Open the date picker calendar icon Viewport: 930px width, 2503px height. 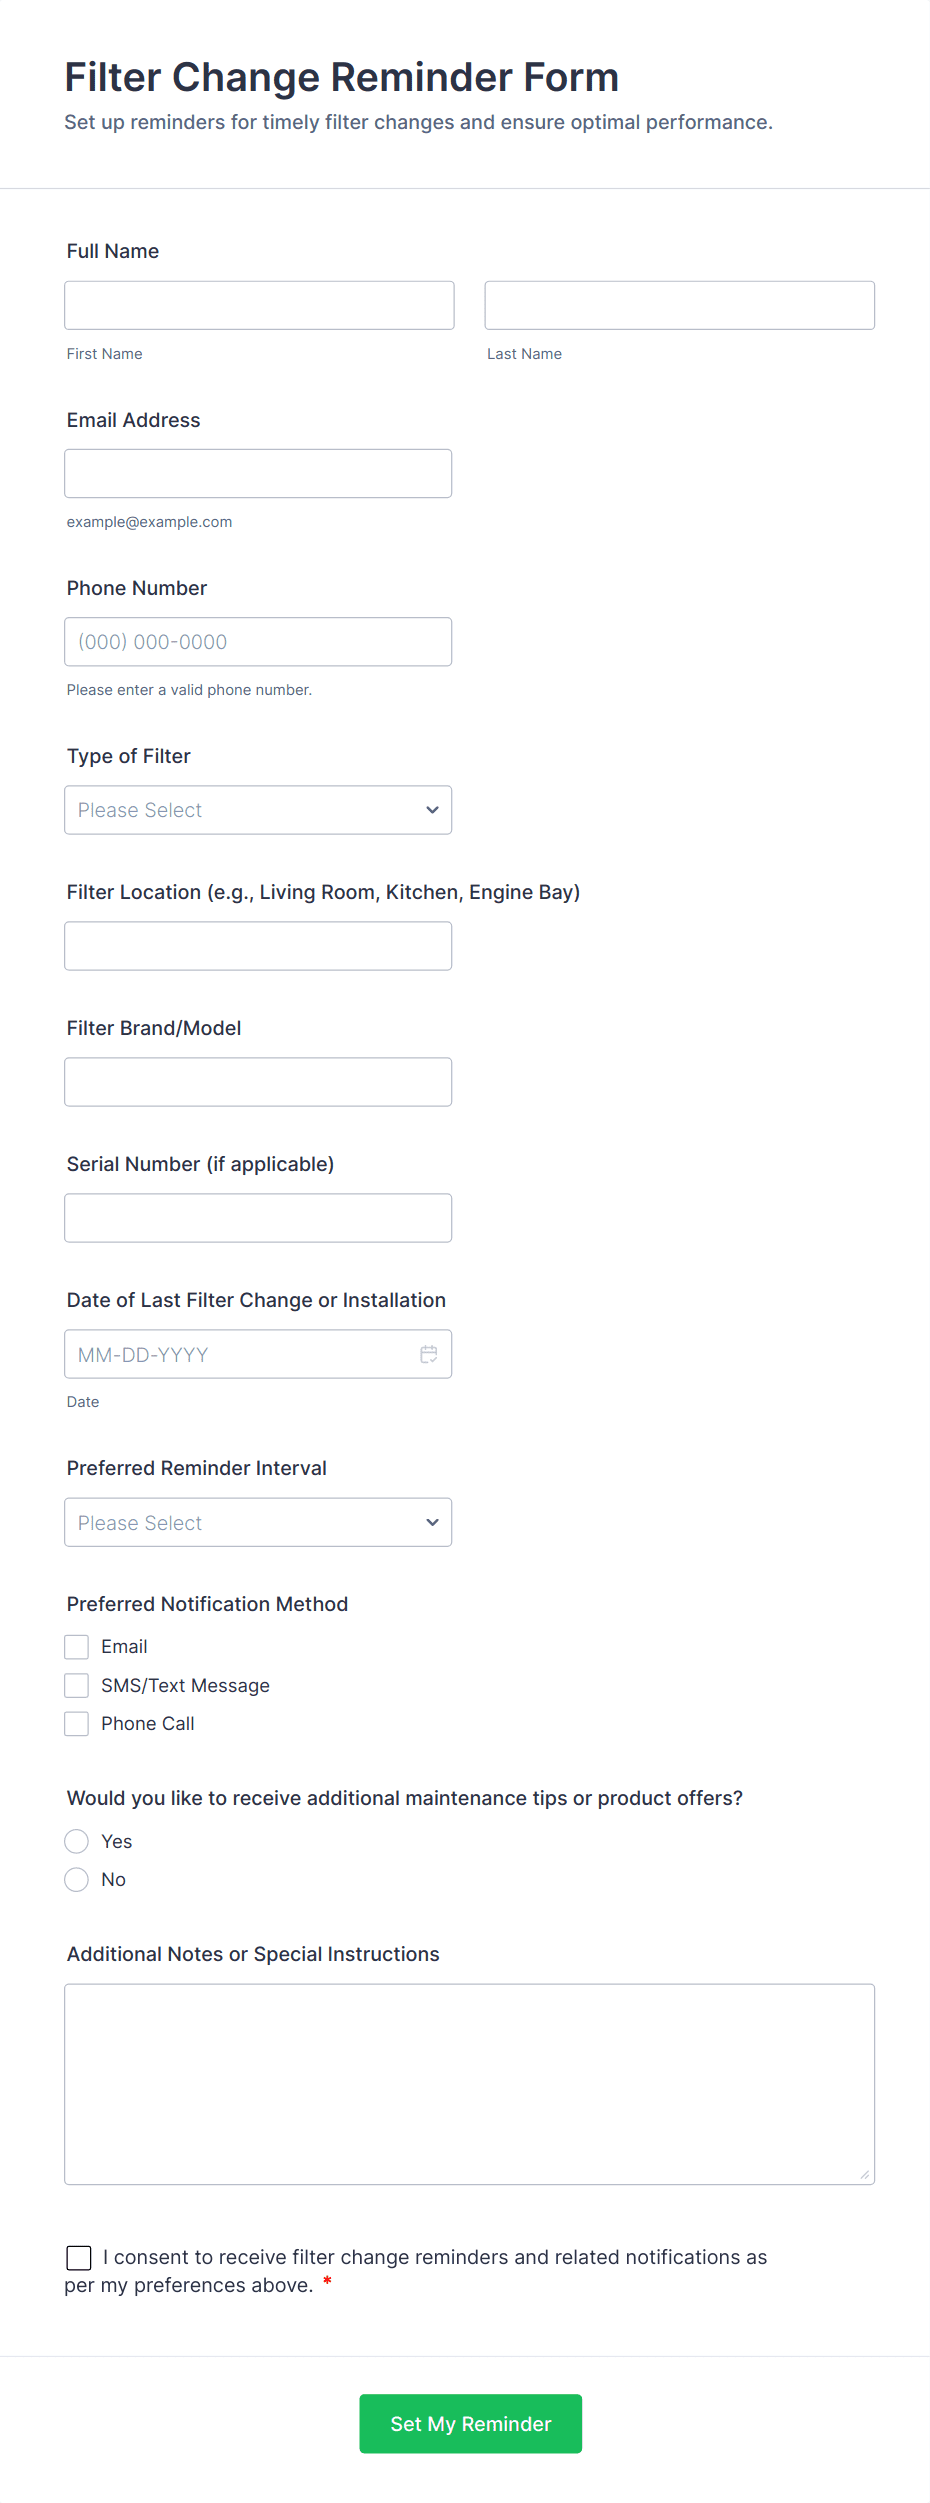(x=430, y=1354)
